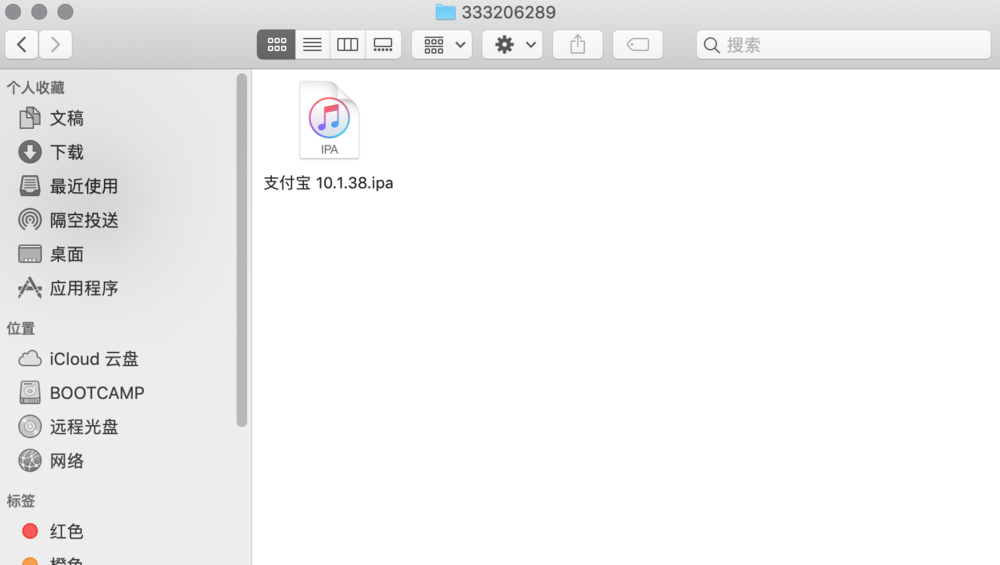Switch to icon view
The image size is (1000, 565).
click(276, 45)
